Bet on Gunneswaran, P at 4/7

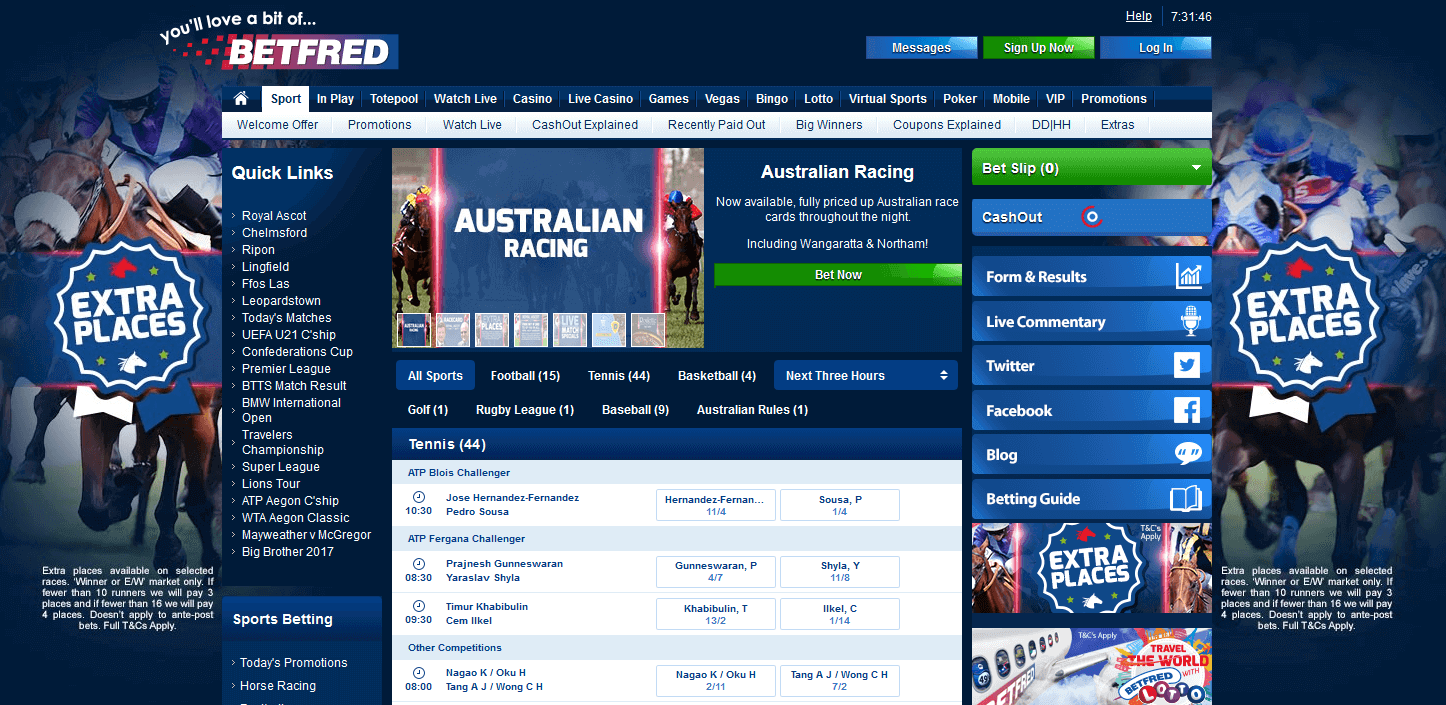pos(716,572)
